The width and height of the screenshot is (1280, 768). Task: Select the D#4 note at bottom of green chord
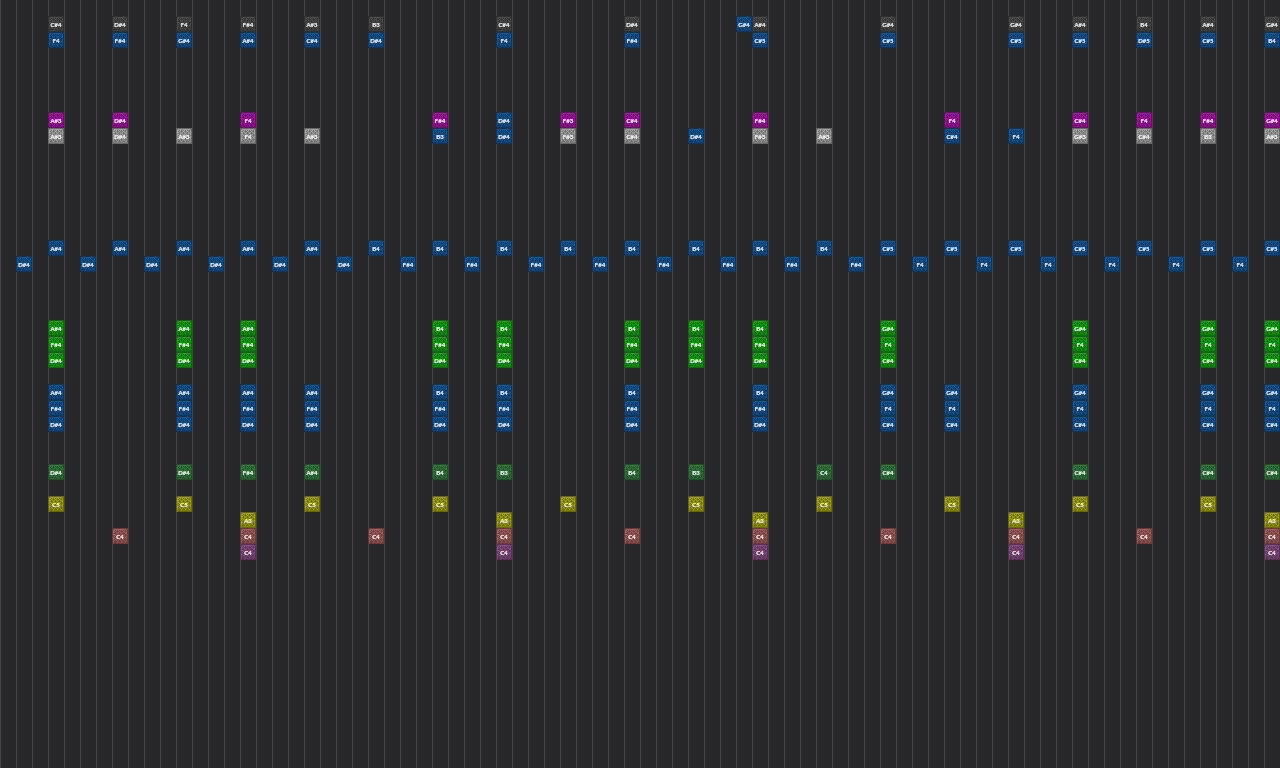55,361
